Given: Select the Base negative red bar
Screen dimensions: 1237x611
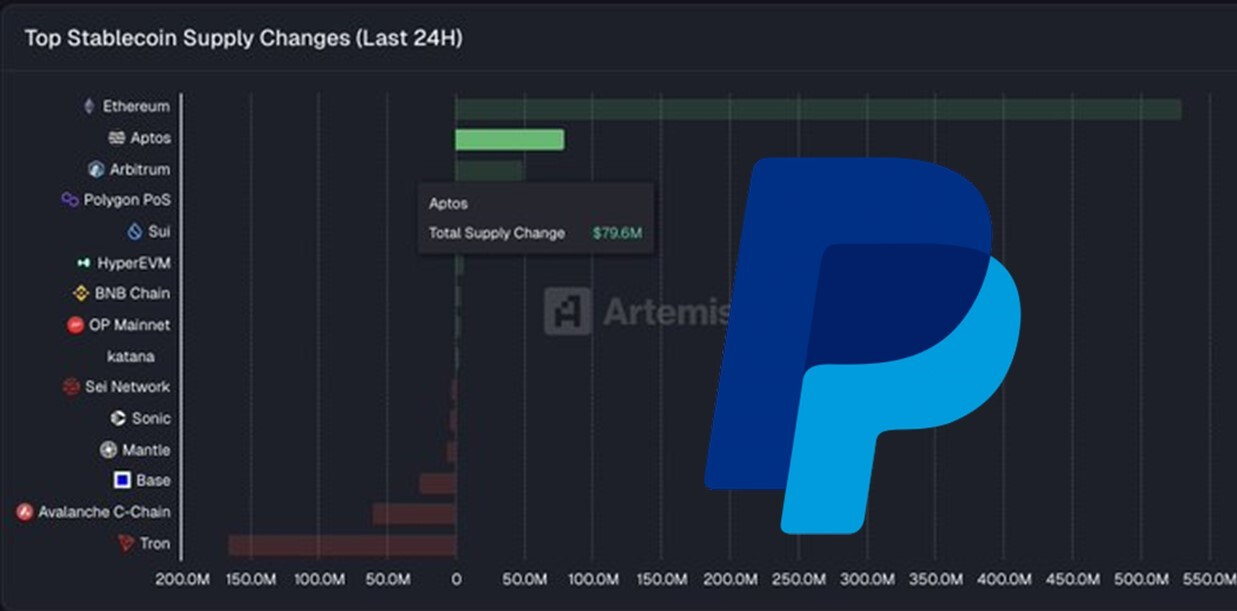Looking at the screenshot, I should pos(438,483).
